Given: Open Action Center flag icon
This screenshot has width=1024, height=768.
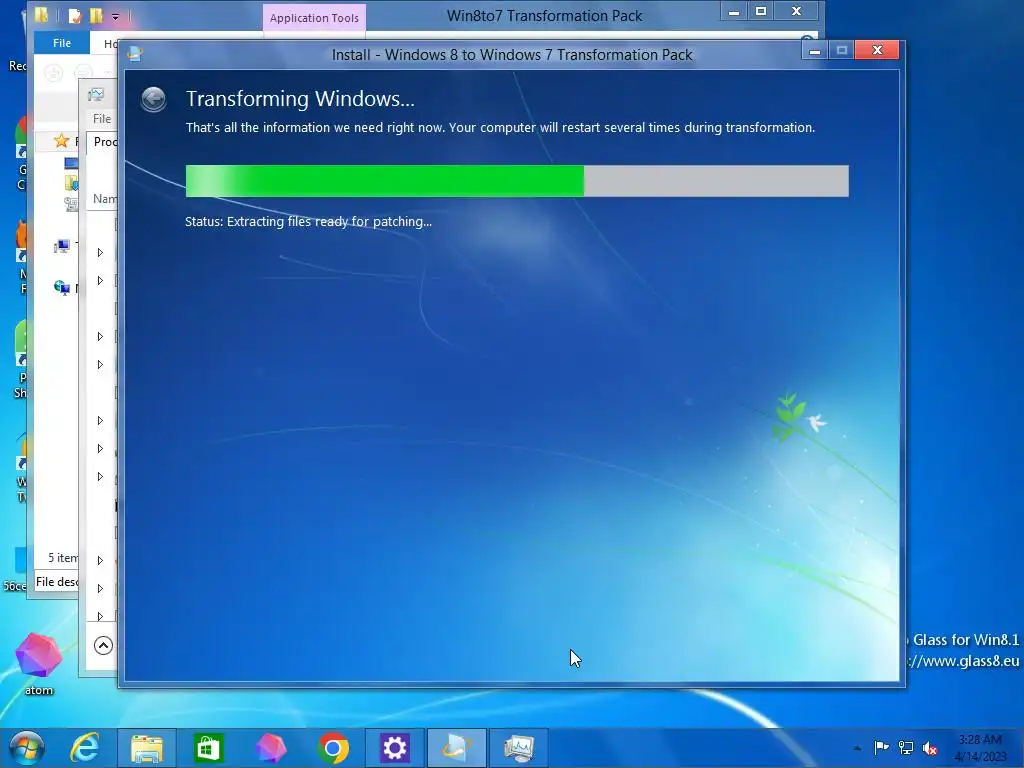Looking at the screenshot, I should pos(881,748).
